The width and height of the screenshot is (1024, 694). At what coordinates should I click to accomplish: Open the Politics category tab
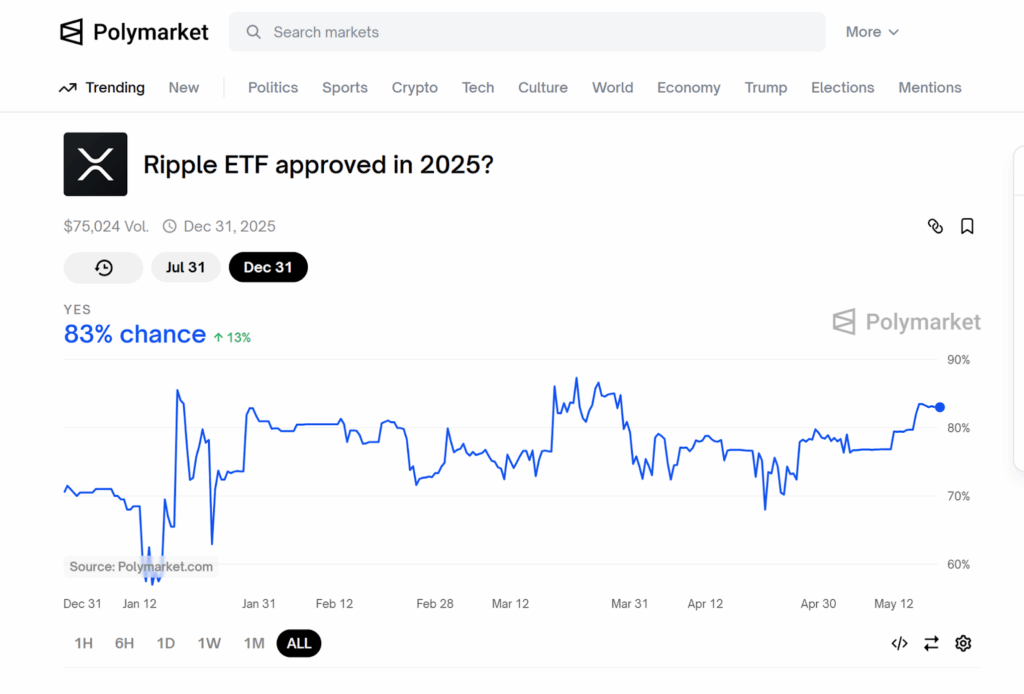click(x=273, y=88)
